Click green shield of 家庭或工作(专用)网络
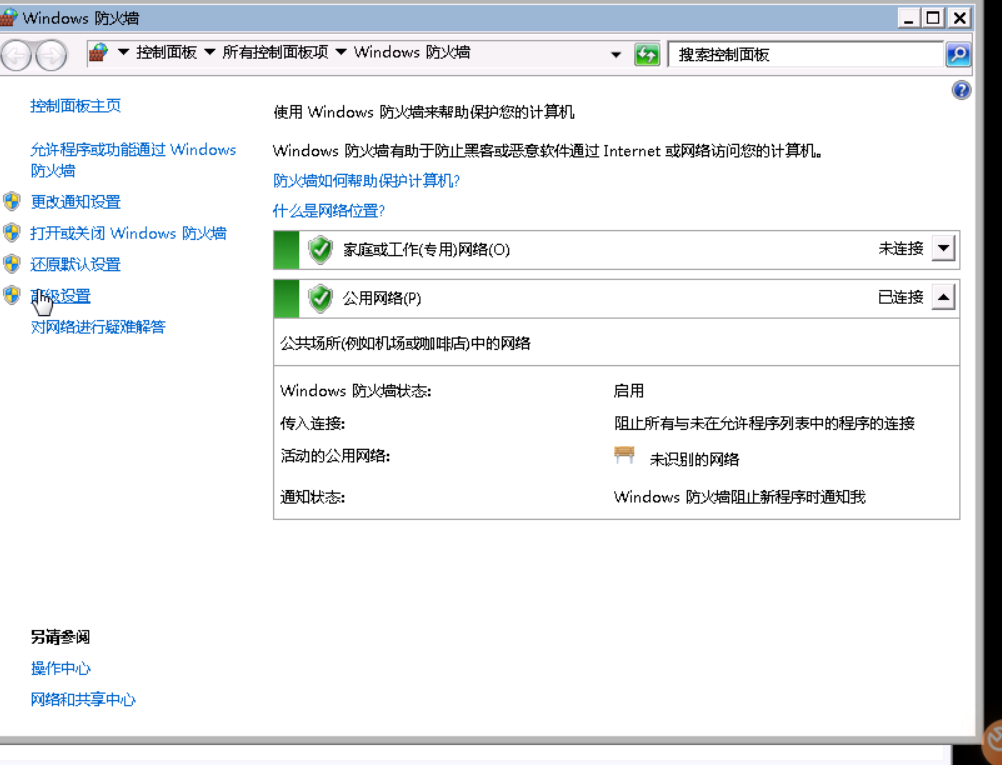 click(x=320, y=249)
